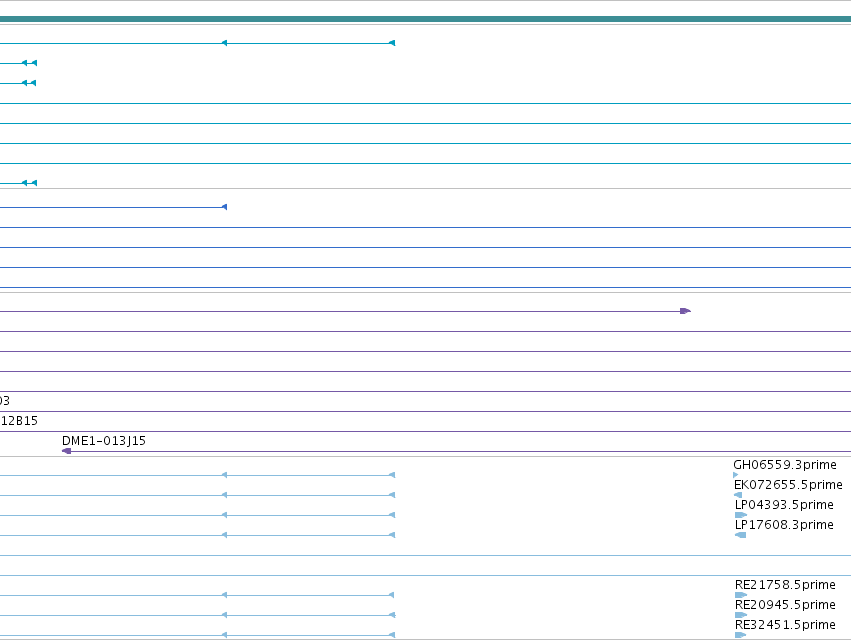The width and height of the screenshot is (851, 640).
Task: Select the small glyph under GH06559.3prime
Action: (x=736, y=475)
